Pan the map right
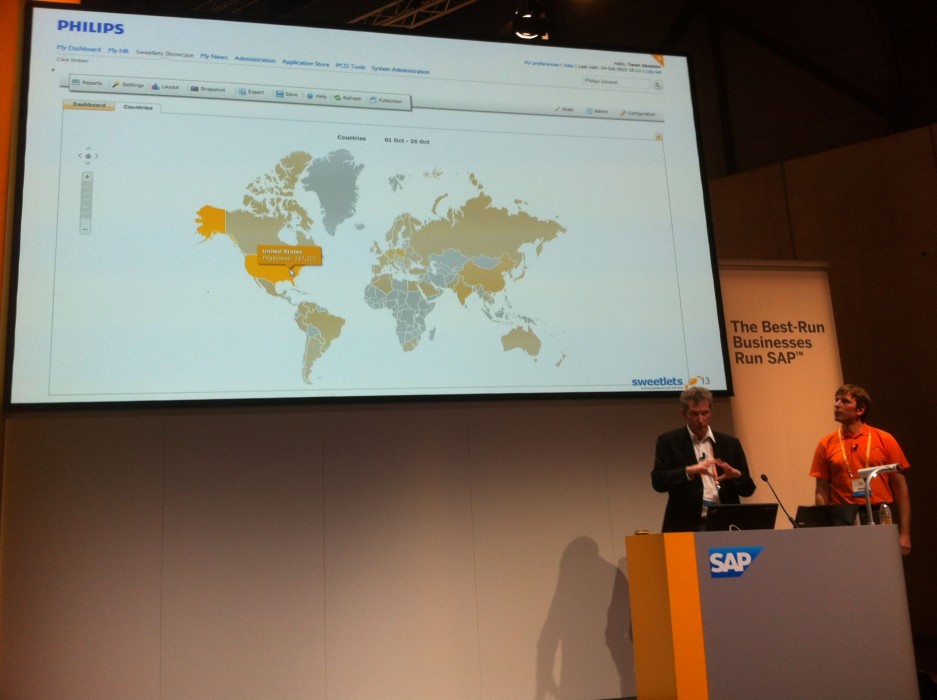The height and width of the screenshot is (700, 937). coord(97,156)
